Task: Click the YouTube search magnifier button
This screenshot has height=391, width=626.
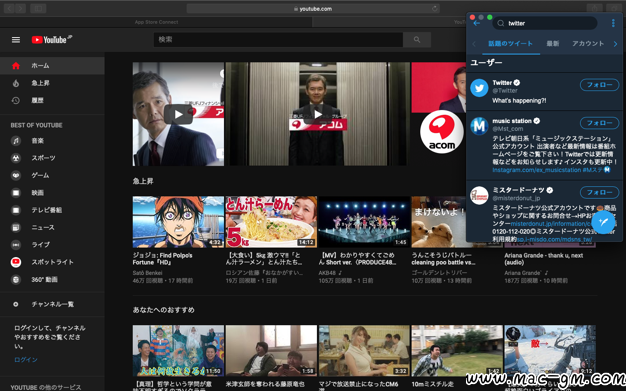Action: [x=417, y=40]
